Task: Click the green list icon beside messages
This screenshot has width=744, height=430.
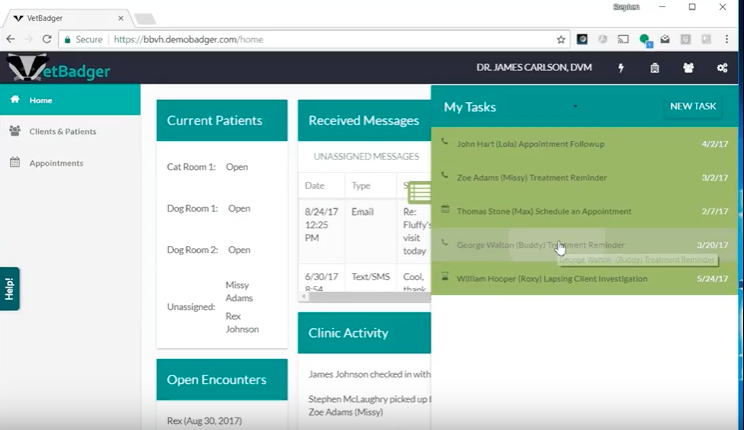Action: (x=419, y=192)
